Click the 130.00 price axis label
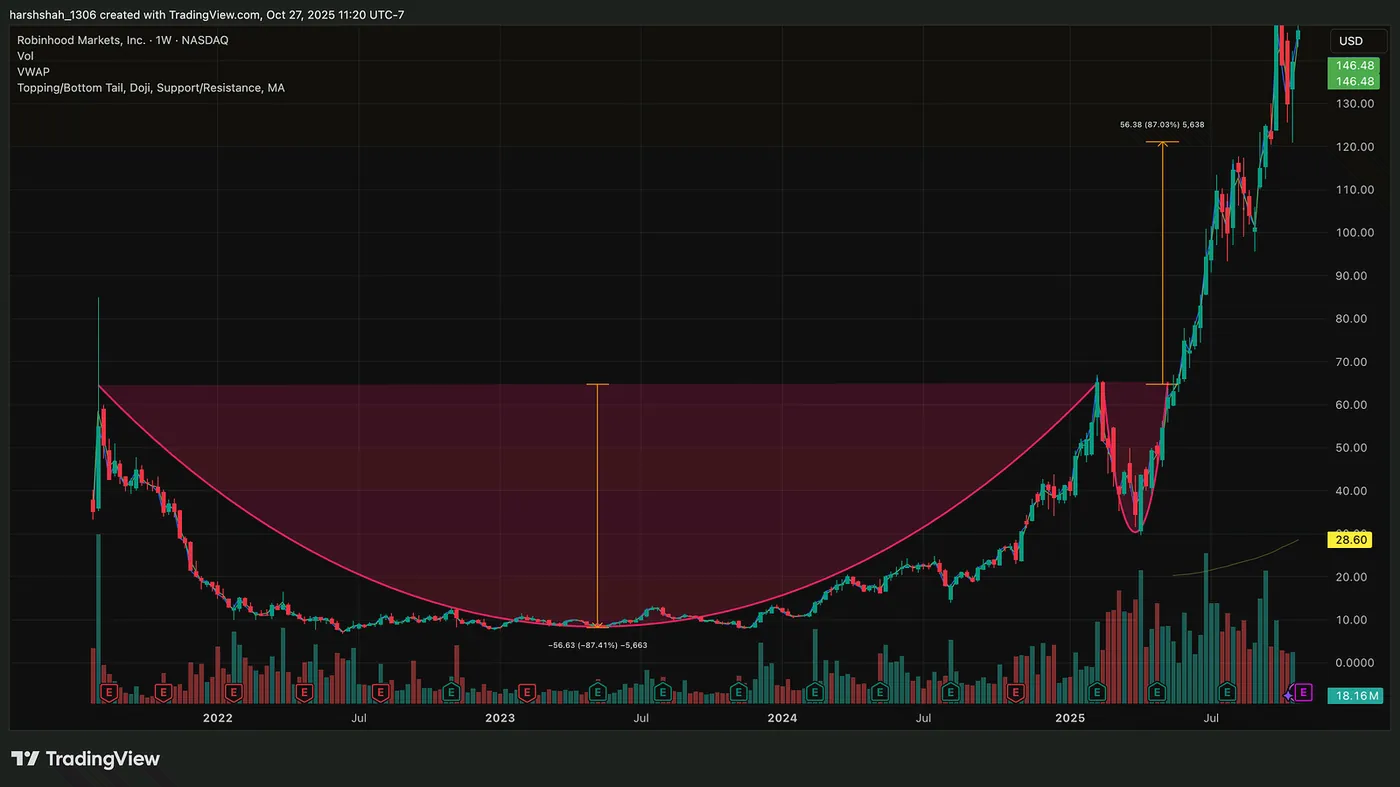 click(1354, 104)
